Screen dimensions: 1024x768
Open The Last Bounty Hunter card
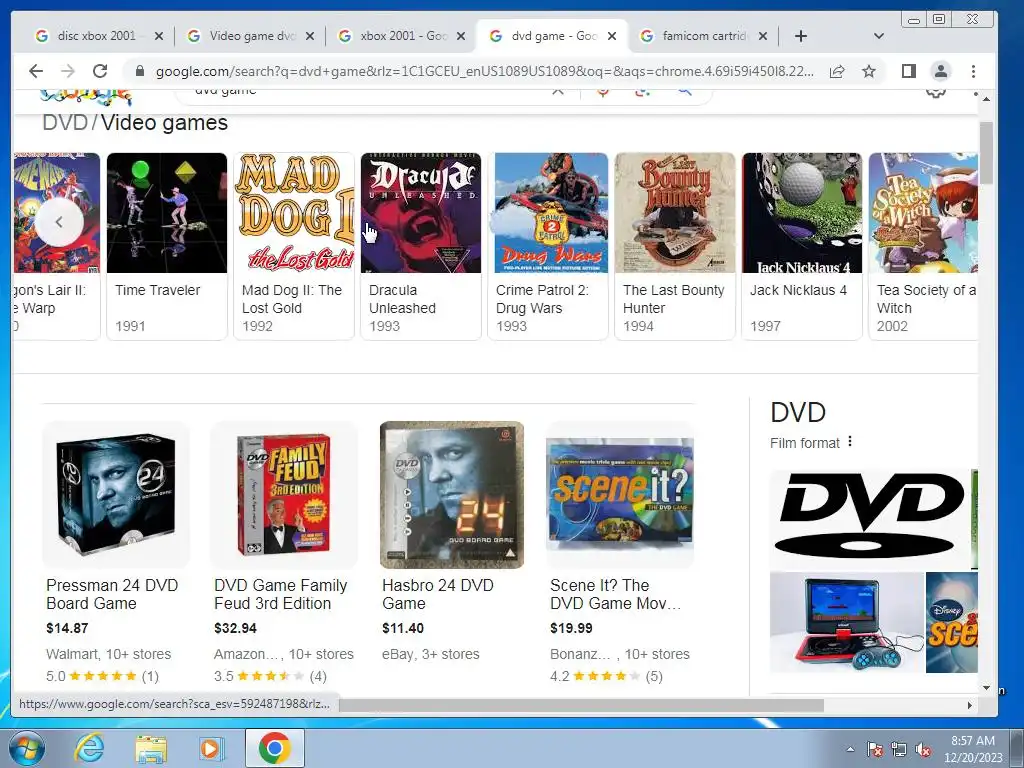(675, 246)
